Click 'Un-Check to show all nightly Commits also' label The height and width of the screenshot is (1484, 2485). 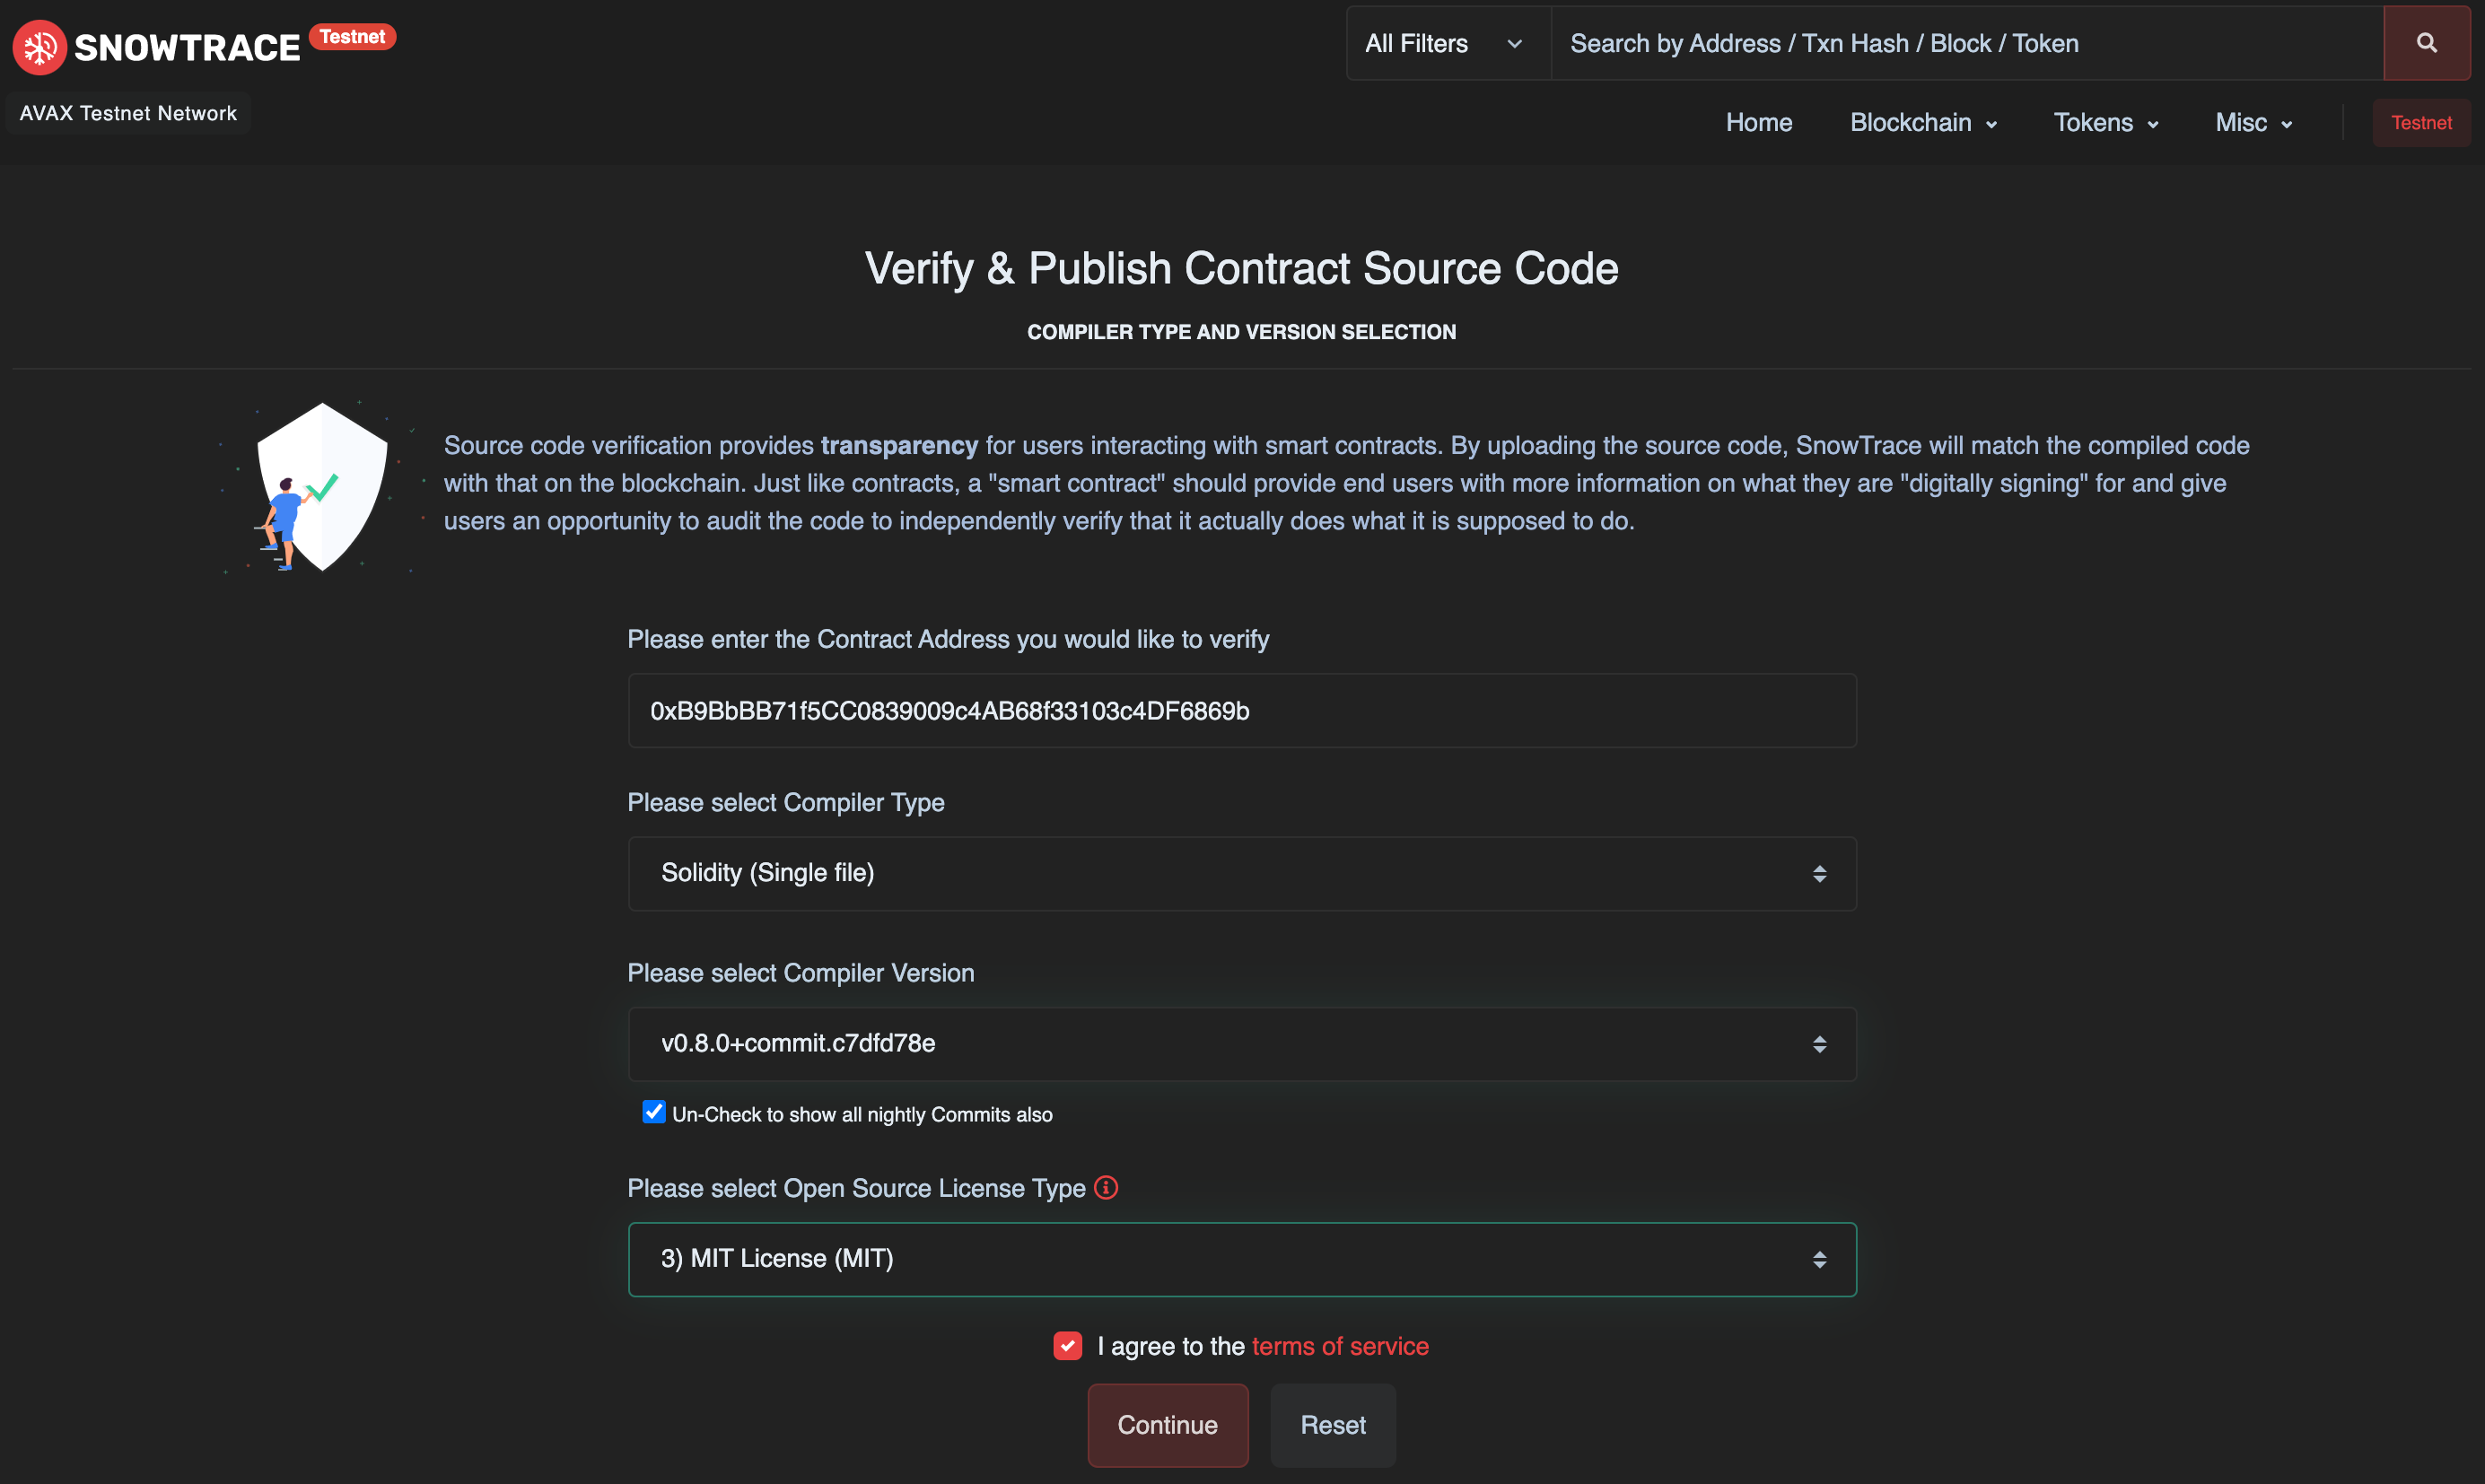pos(862,1114)
